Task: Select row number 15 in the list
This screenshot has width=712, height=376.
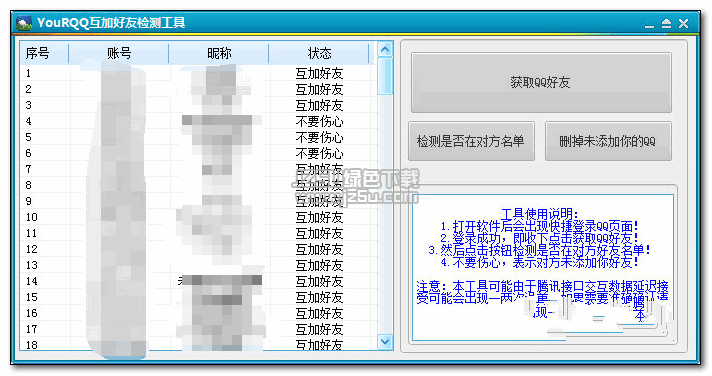Action: coord(198,297)
